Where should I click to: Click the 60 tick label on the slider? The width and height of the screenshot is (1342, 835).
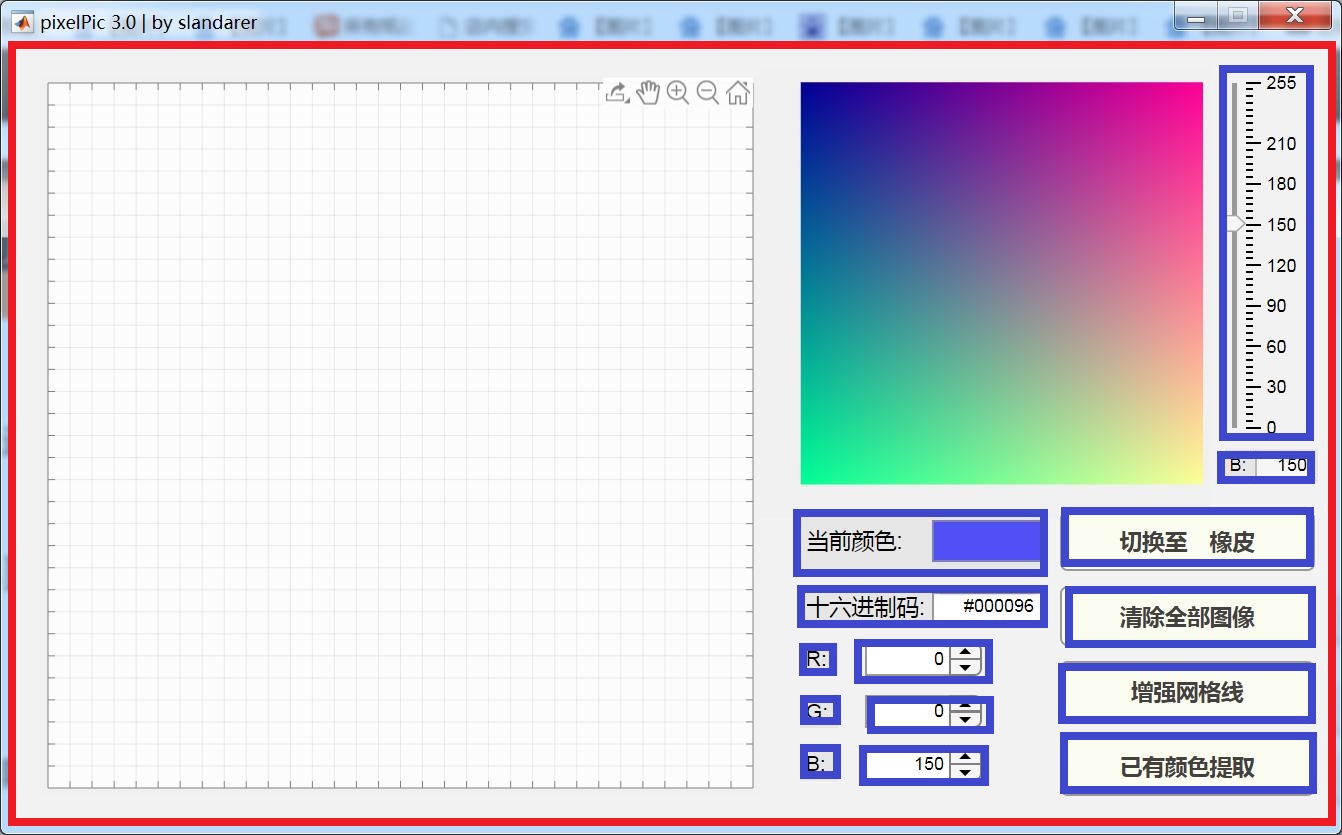1276,347
